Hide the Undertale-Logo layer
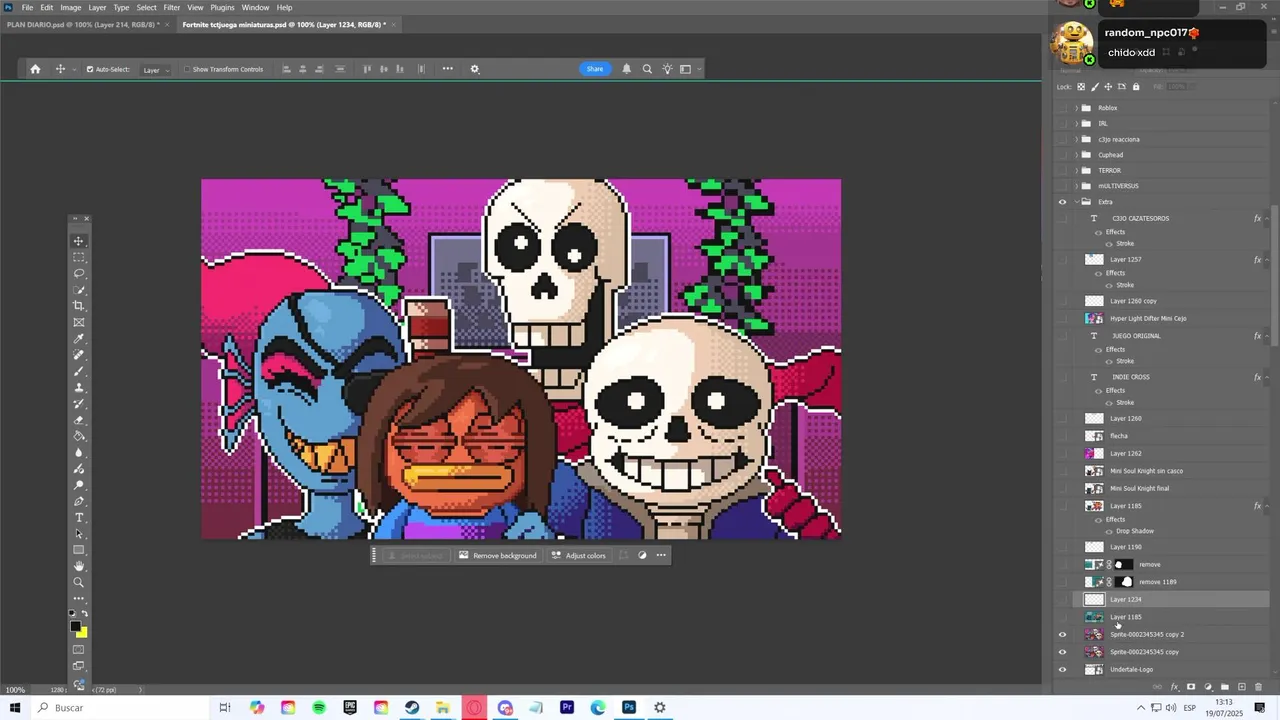The width and height of the screenshot is (1280, 720). [1063, 669]
